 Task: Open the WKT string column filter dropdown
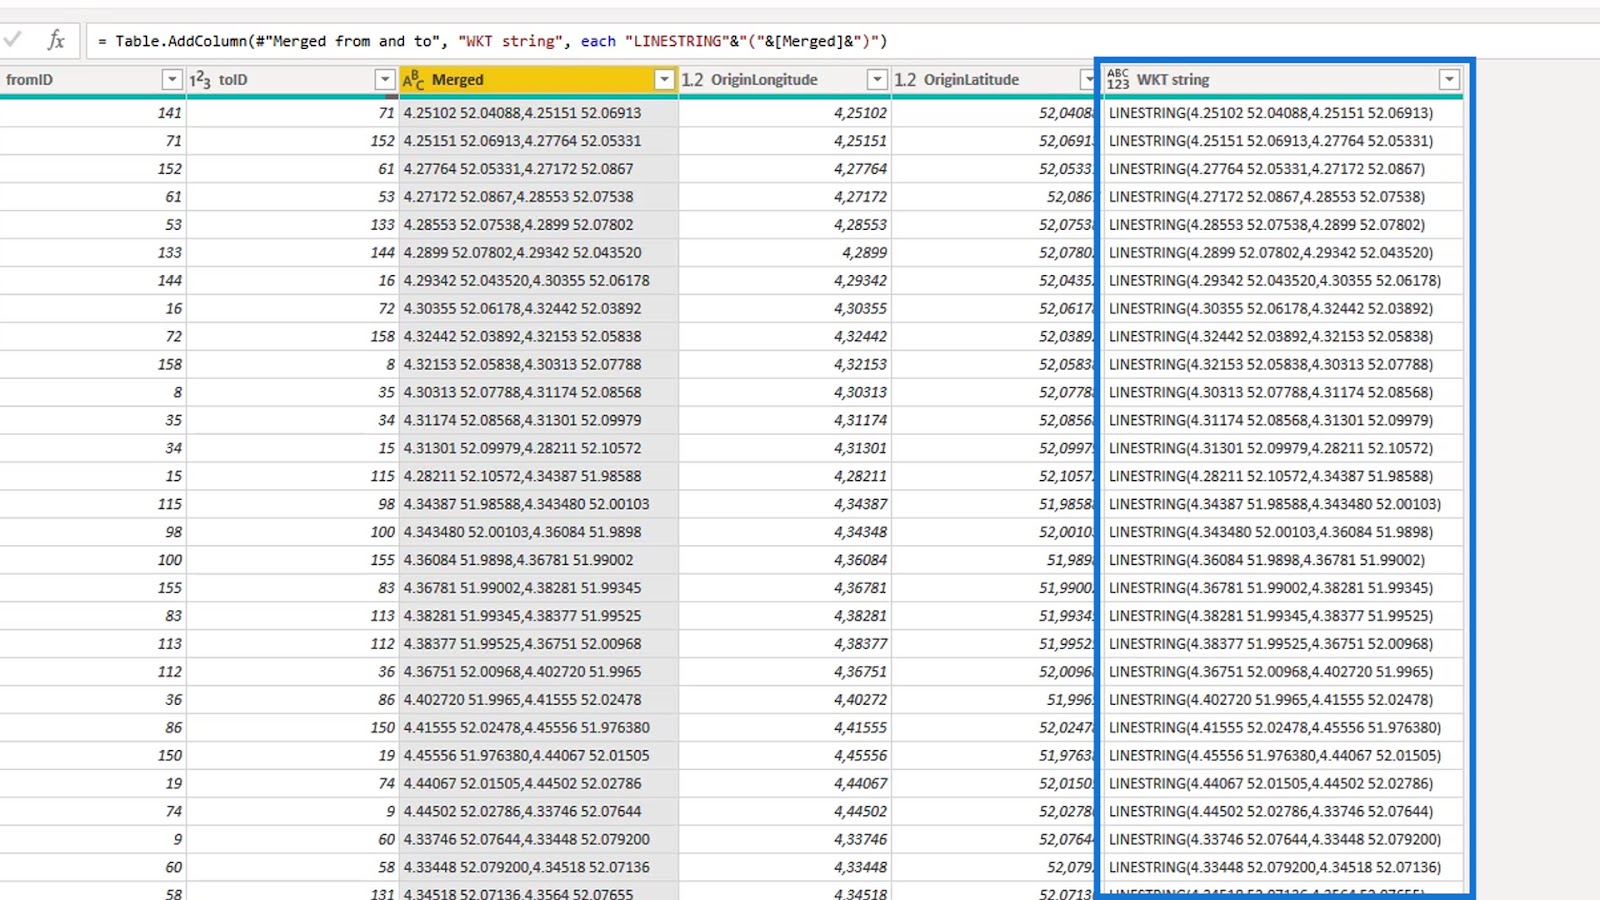click(1449, 79)
